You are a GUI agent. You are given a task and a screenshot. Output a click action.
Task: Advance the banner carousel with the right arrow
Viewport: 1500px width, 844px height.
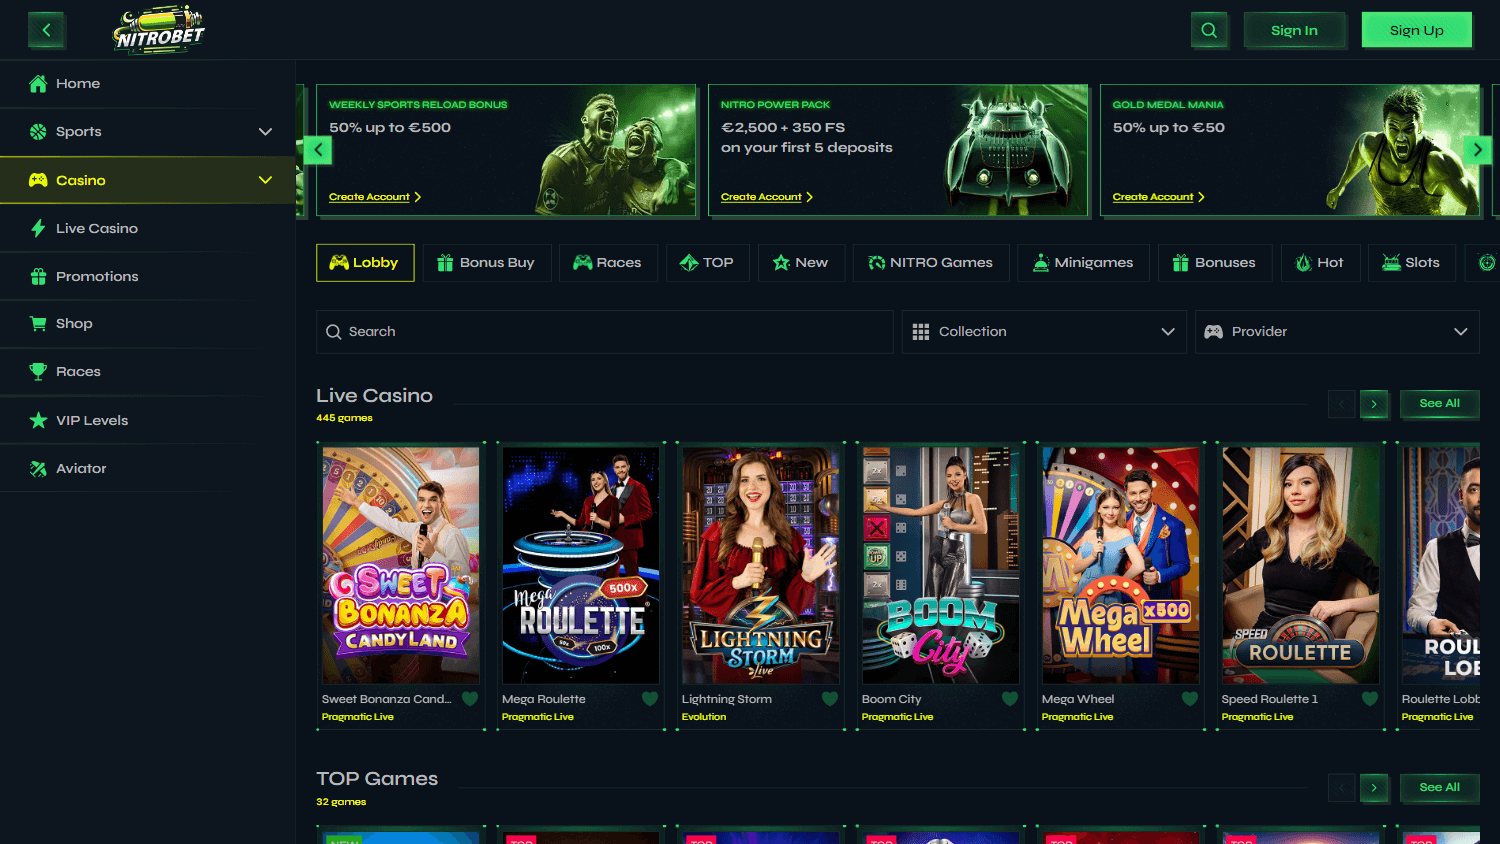[x=1477, y=149]
